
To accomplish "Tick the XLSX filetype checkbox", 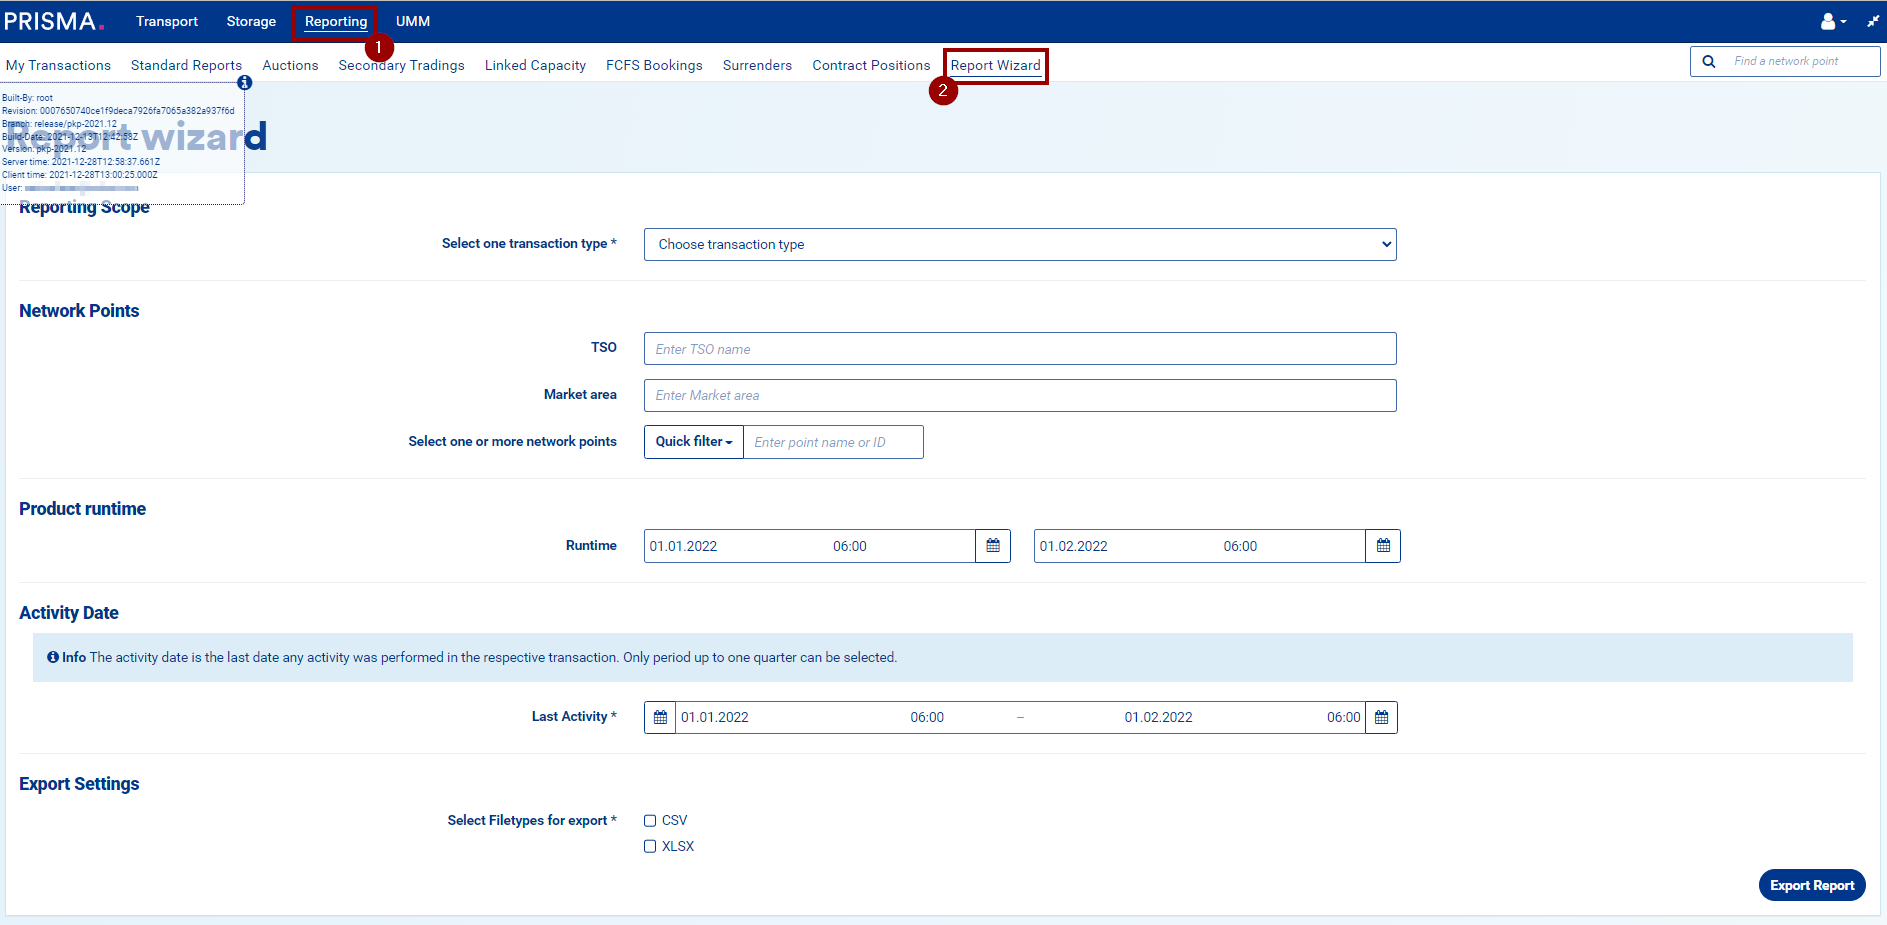I will pos(650,846).
